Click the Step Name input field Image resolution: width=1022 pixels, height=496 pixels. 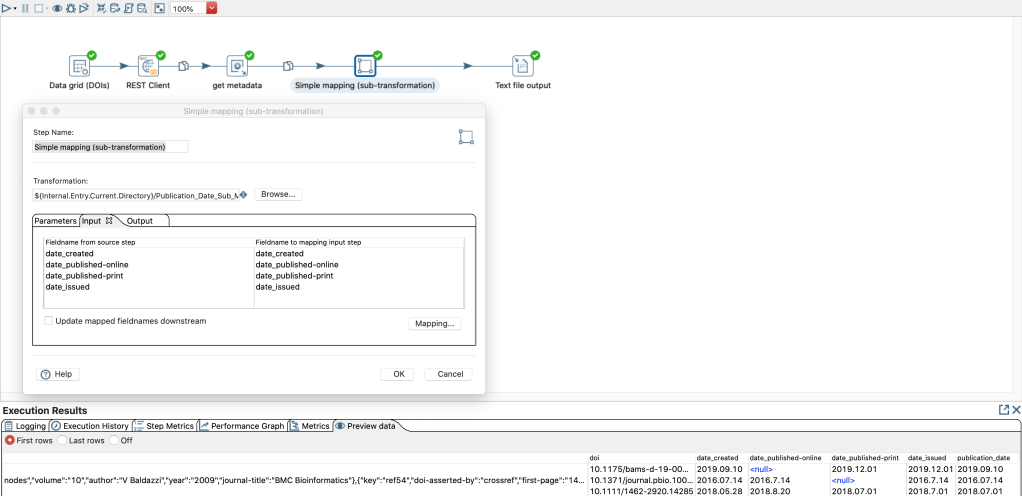pos(110,146)
